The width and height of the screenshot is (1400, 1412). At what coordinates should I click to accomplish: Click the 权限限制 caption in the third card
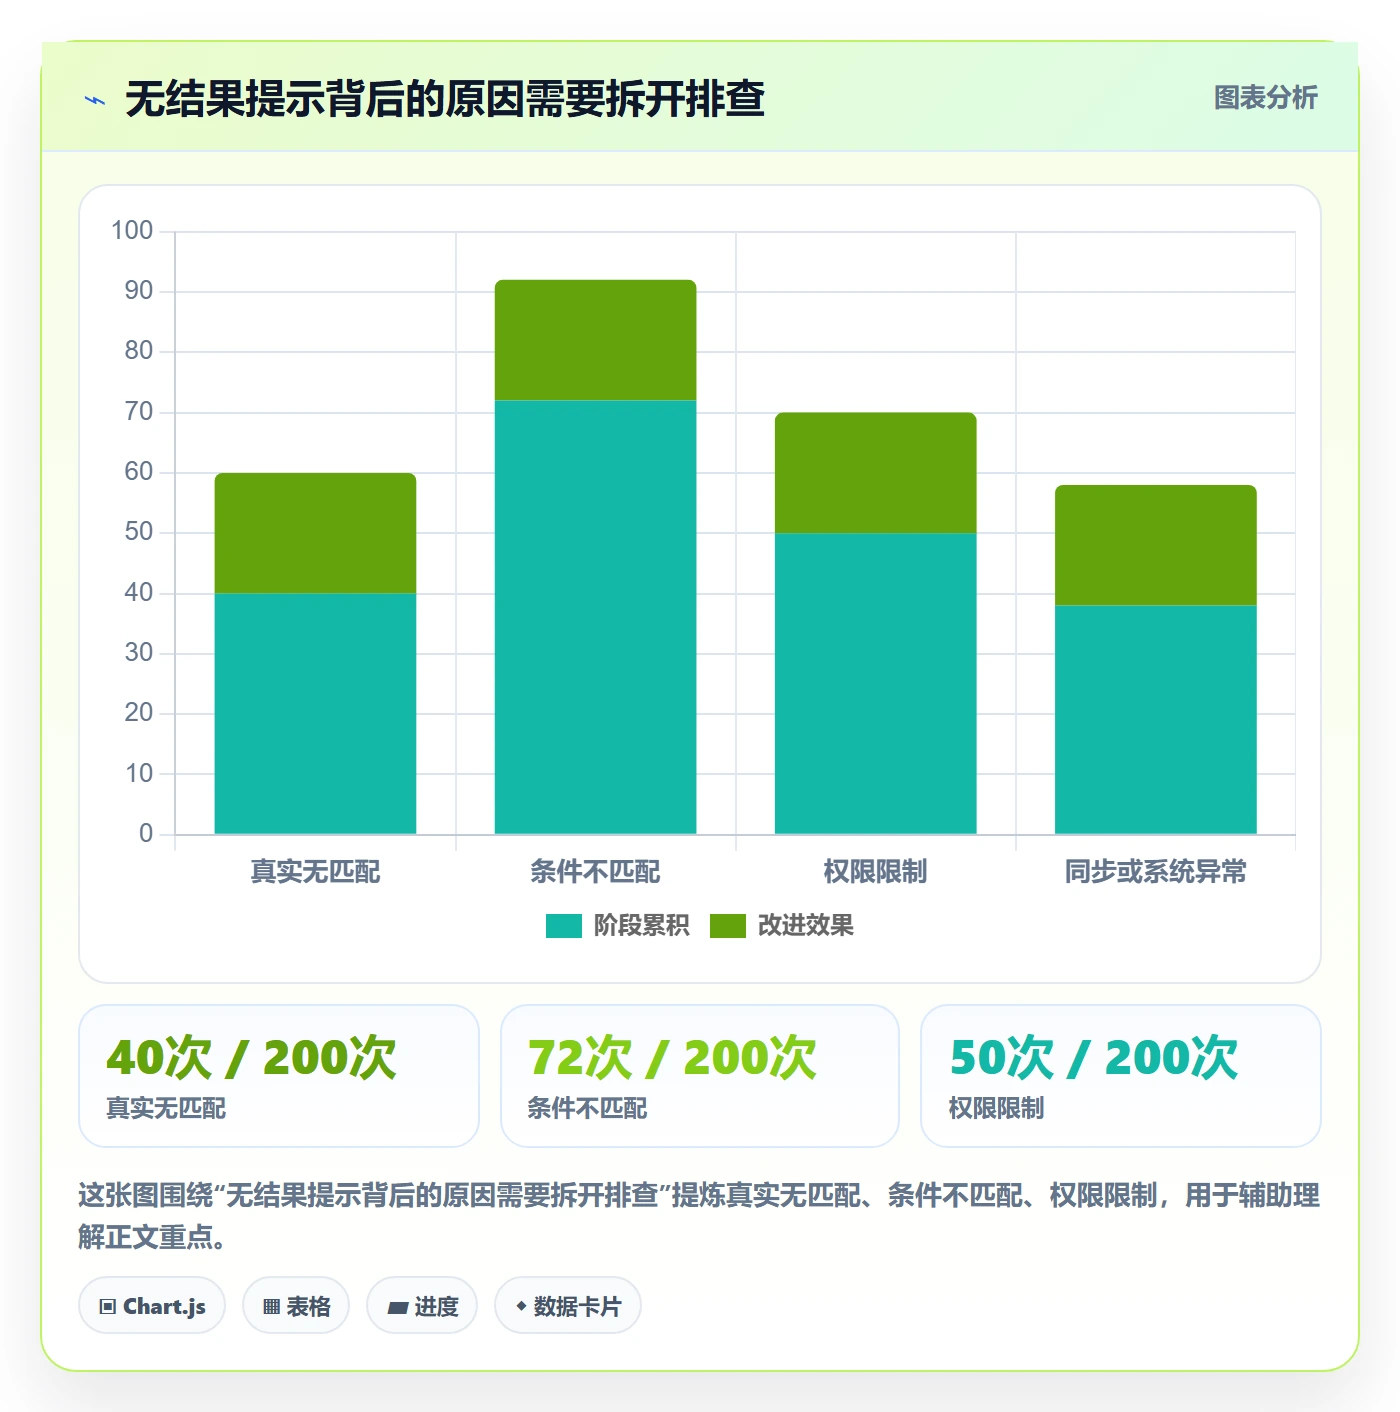pos(996,1108)
